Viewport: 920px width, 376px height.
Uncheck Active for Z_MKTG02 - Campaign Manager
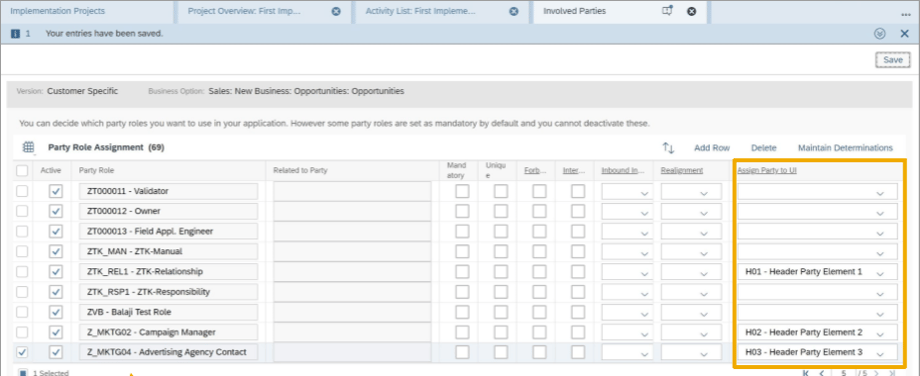click(56, 332)
